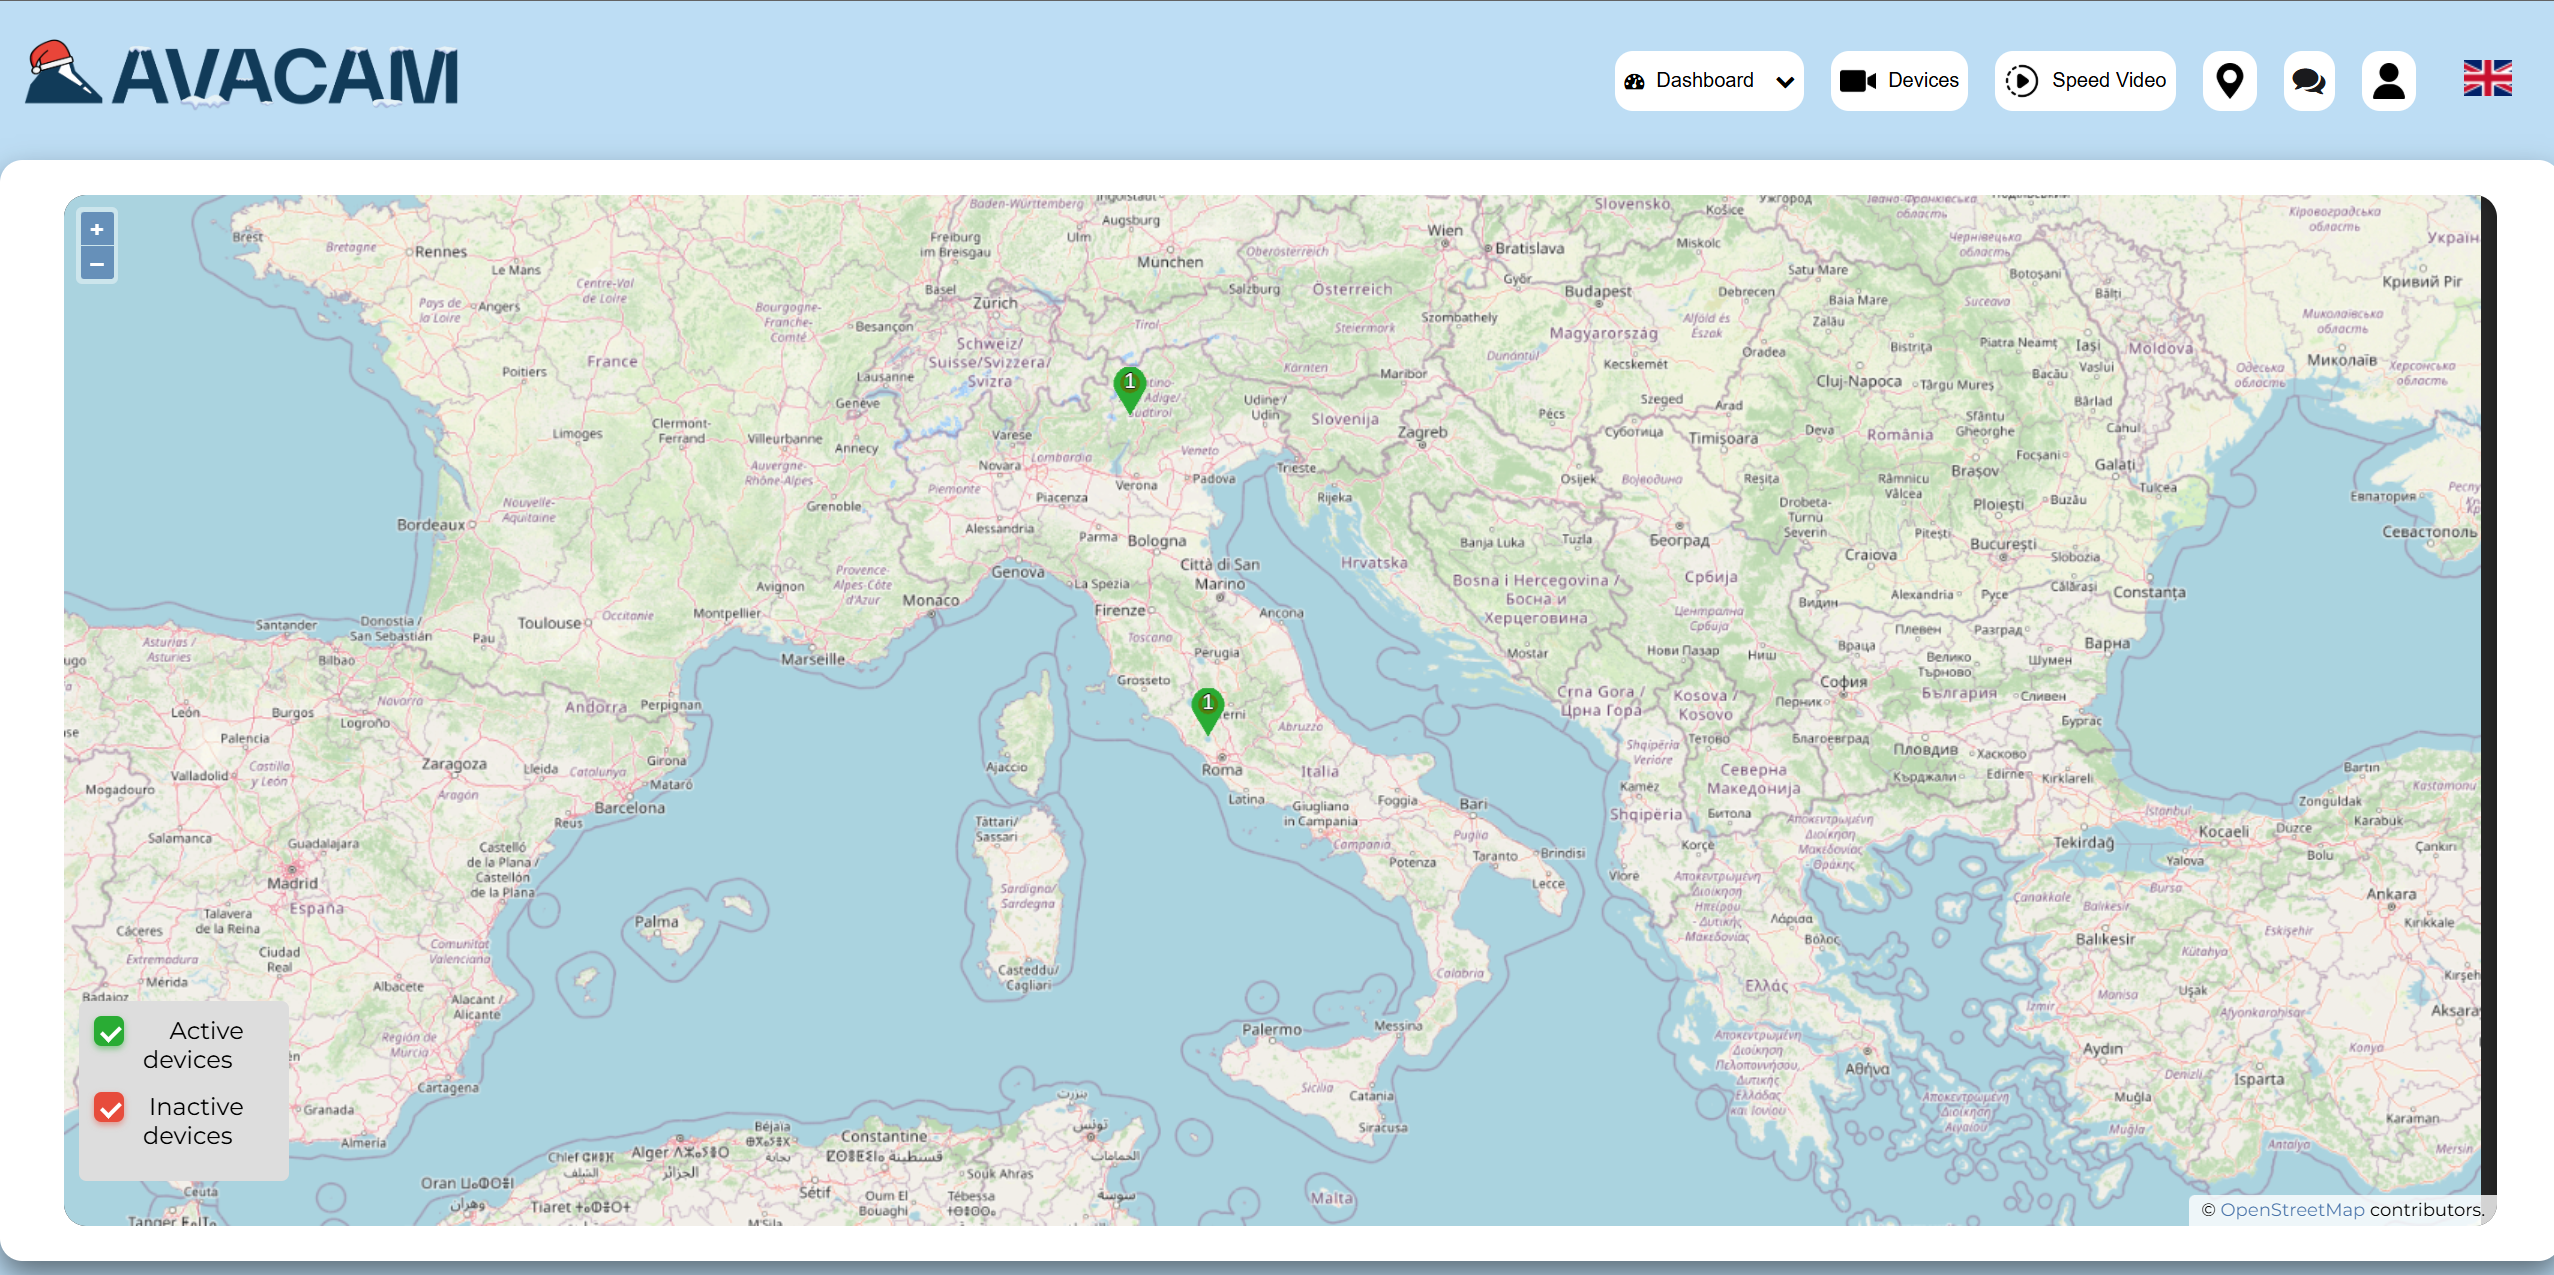Image resolution: width=2554 pixels, height=1275 pixels.
Task: Open the chat messages icon
Action: coord(2308,81)
